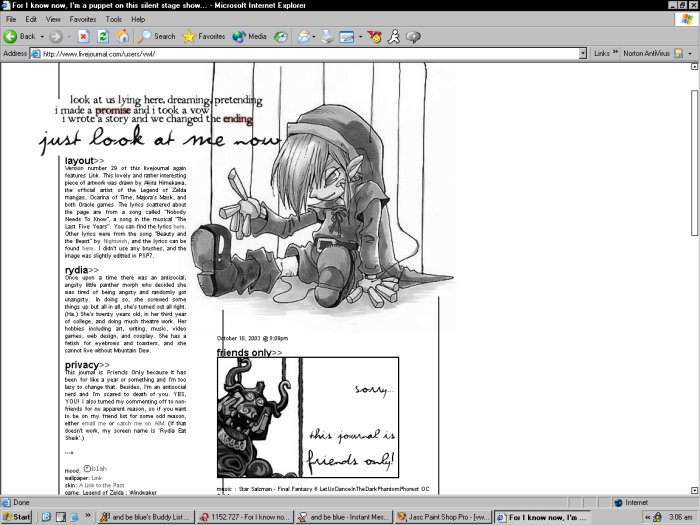Viewport: 700px width, 525px height.
Task: Open the Back history dropdown arrow
Action: point(42,37)
